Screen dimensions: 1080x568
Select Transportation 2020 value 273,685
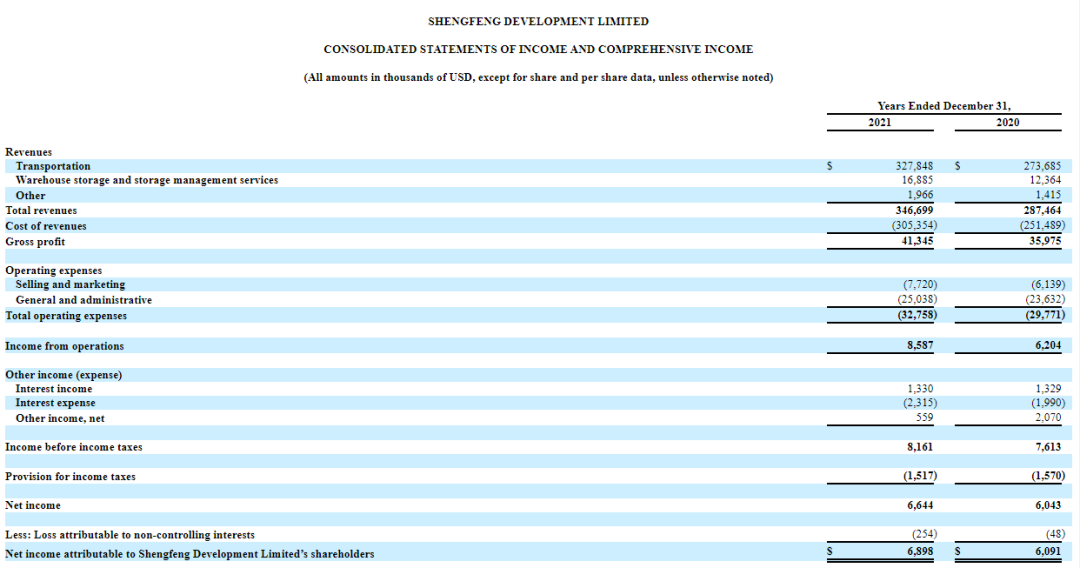point(1042,166)
